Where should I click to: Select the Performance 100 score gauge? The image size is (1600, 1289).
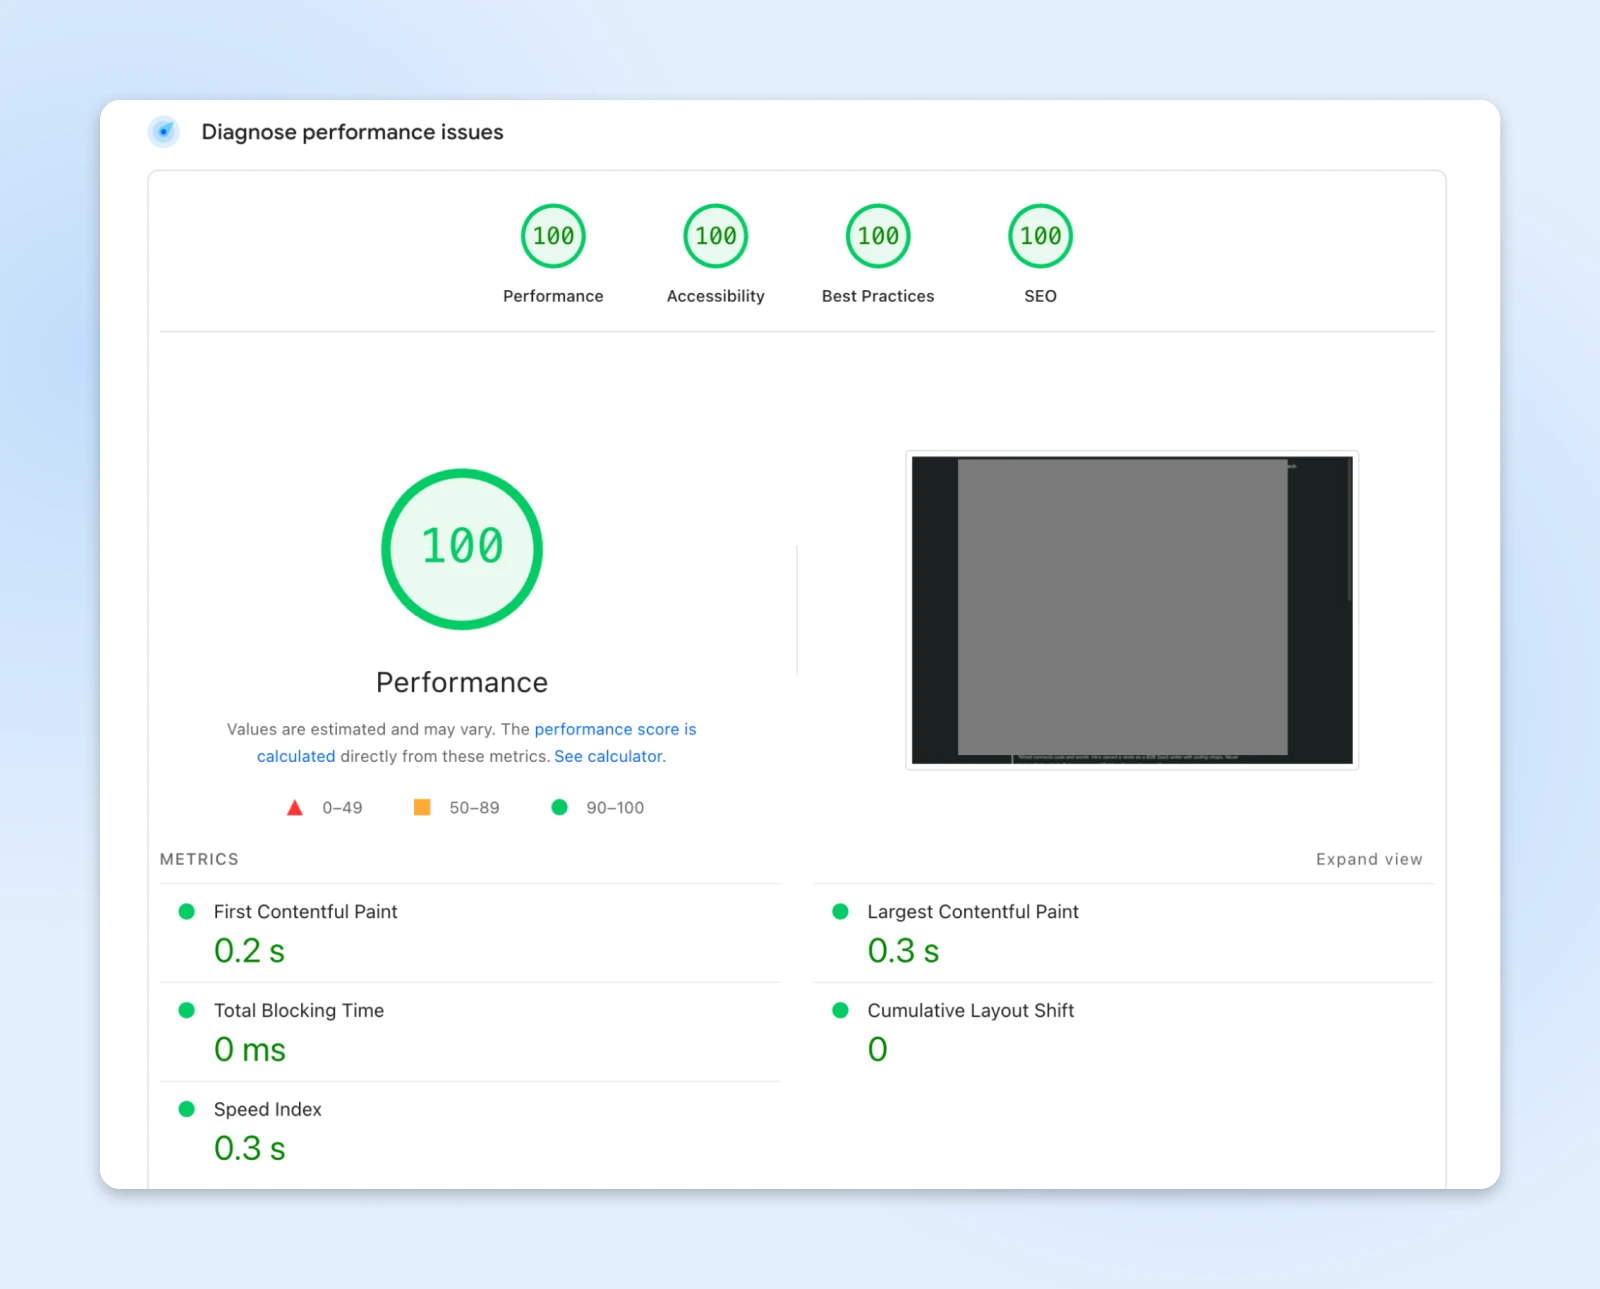tap(553, 237)
